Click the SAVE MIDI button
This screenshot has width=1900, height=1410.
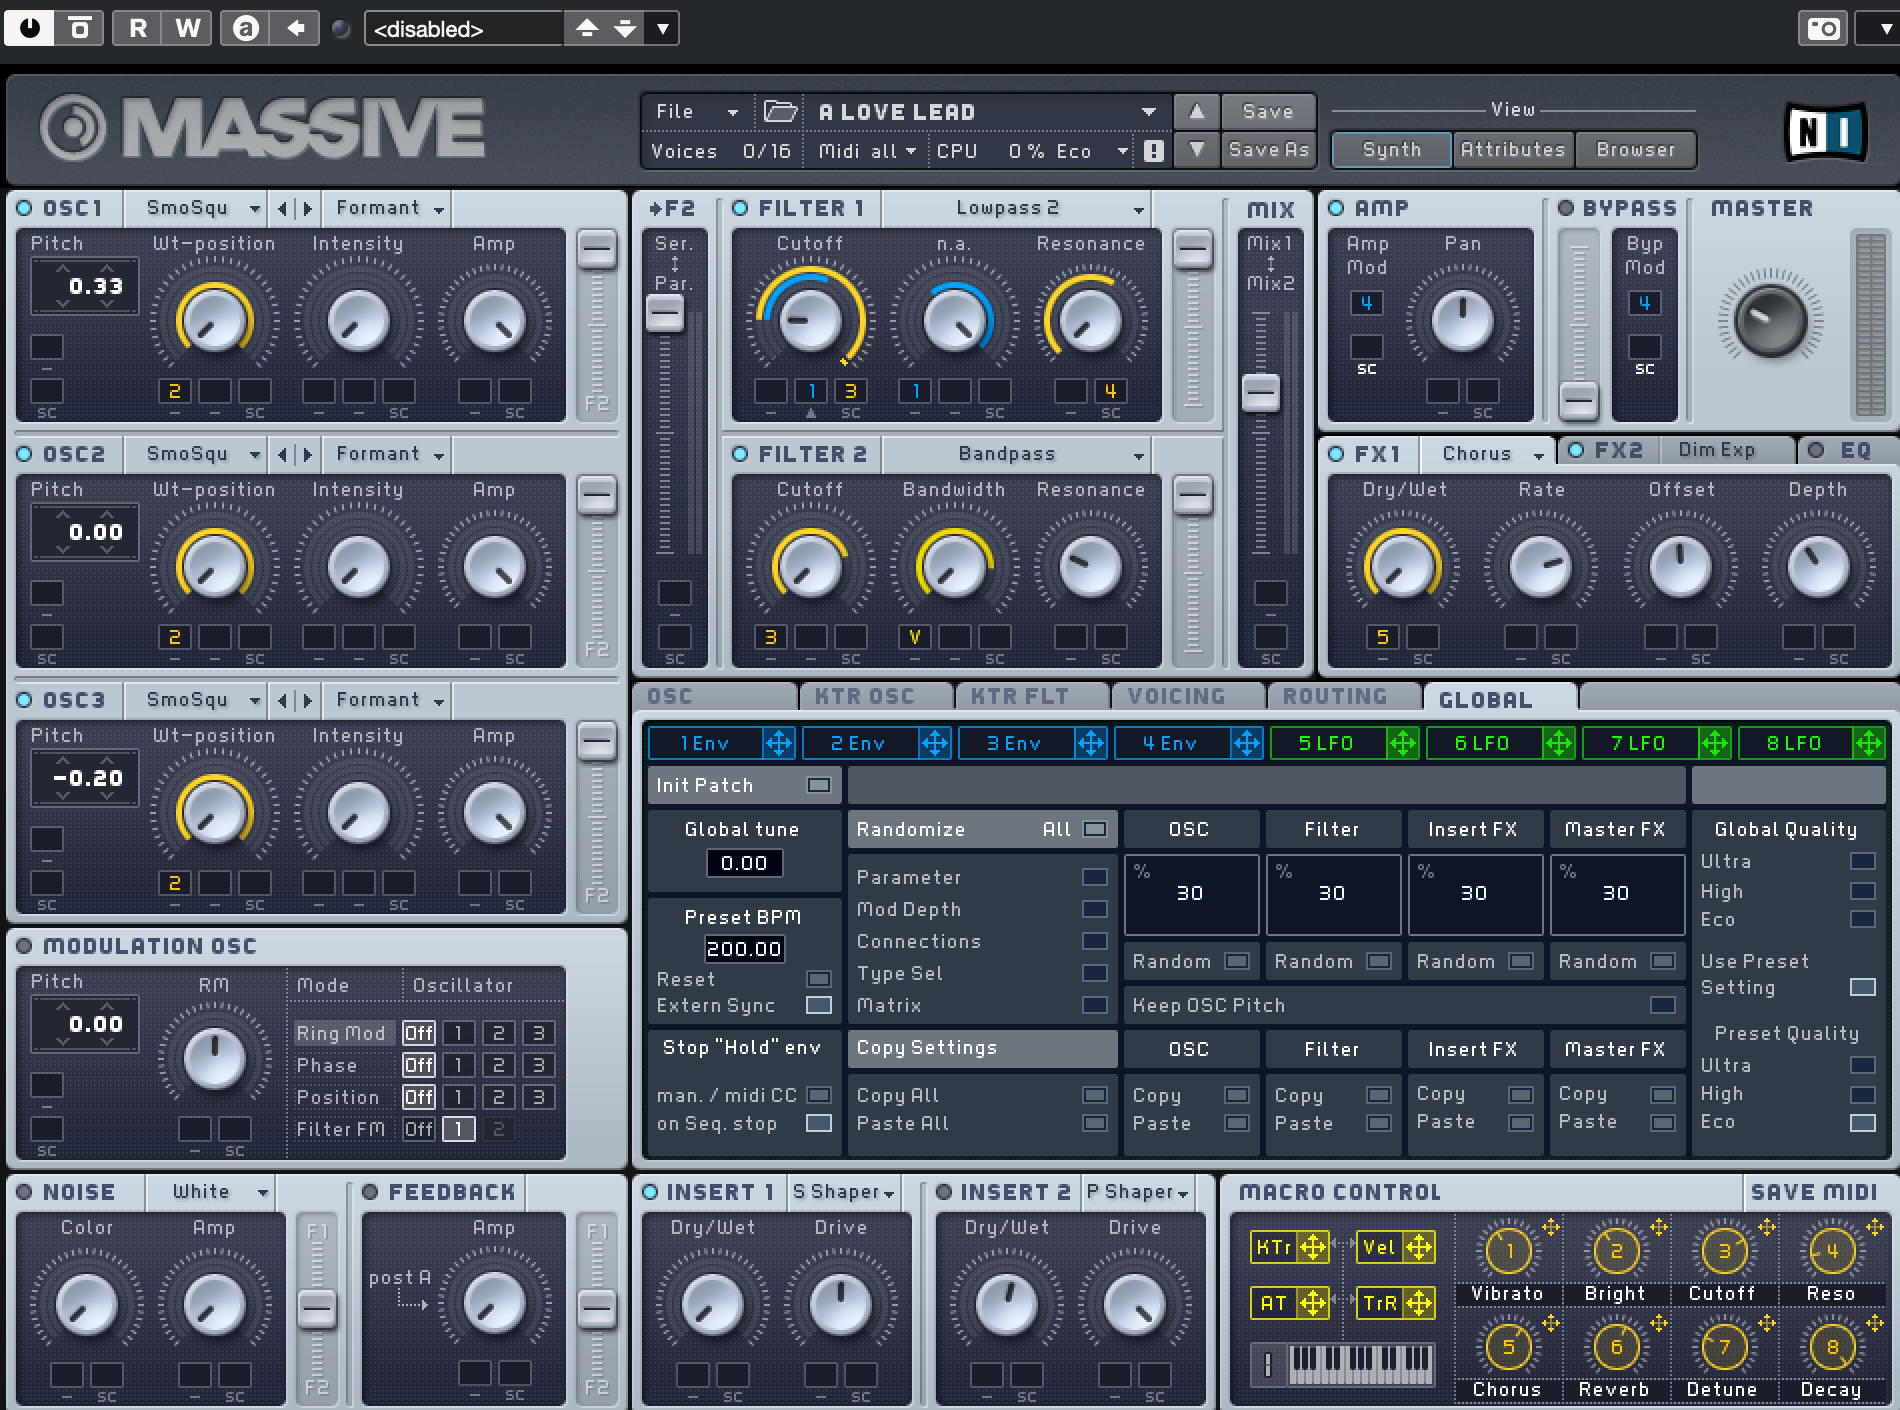[1815, 1192]
